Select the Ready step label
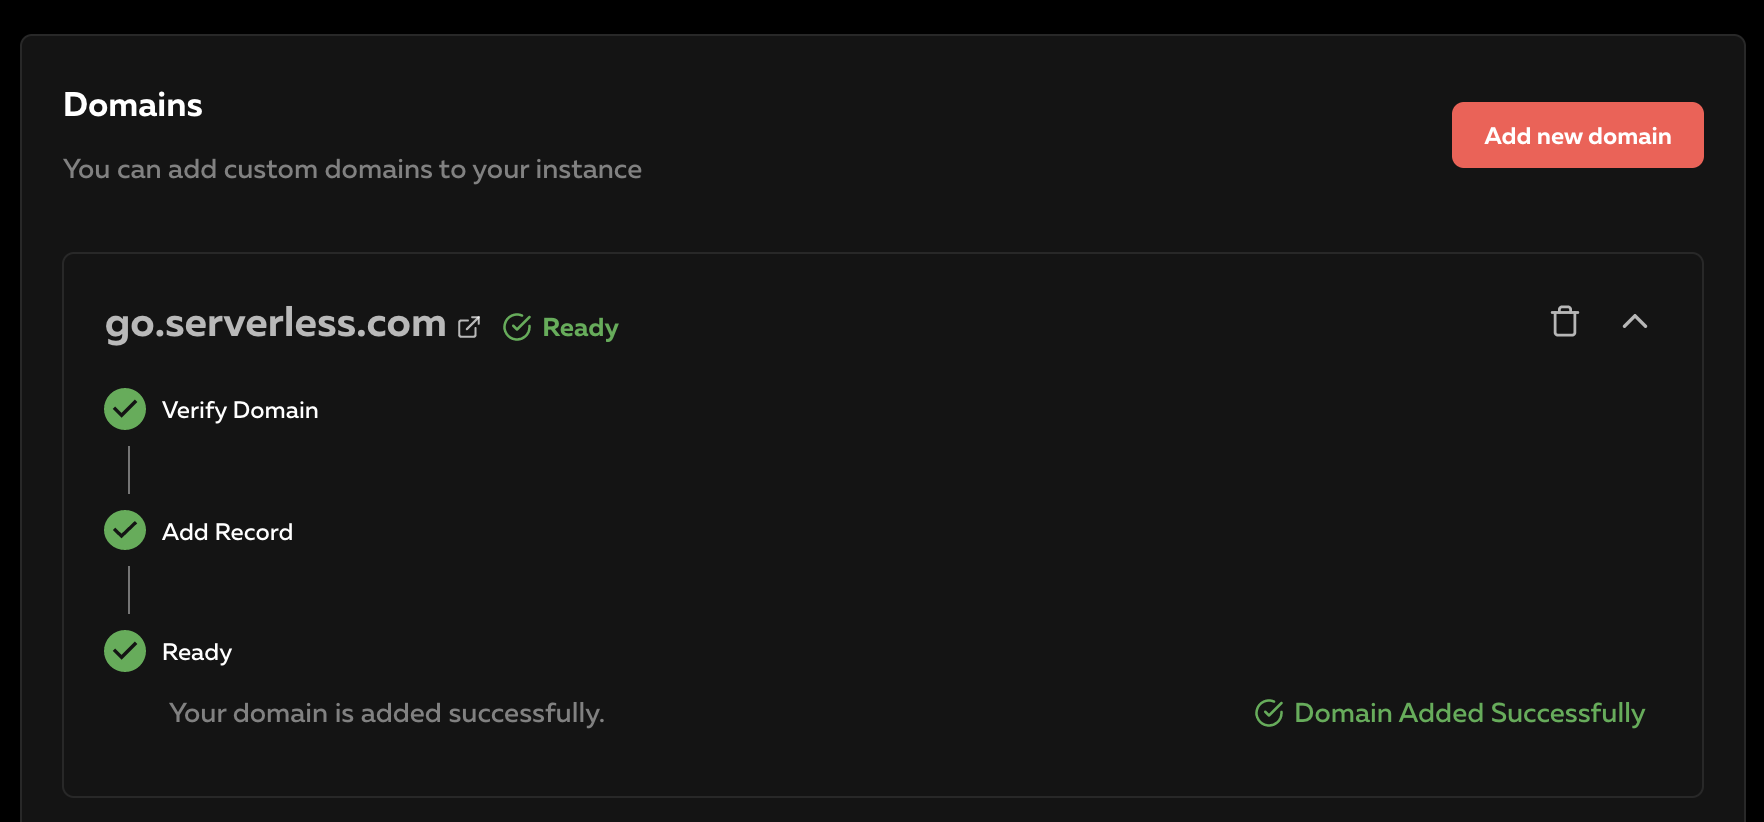The height and width of the screenshot is (822, 1764). pyautogui.click(x=197, y=652)
